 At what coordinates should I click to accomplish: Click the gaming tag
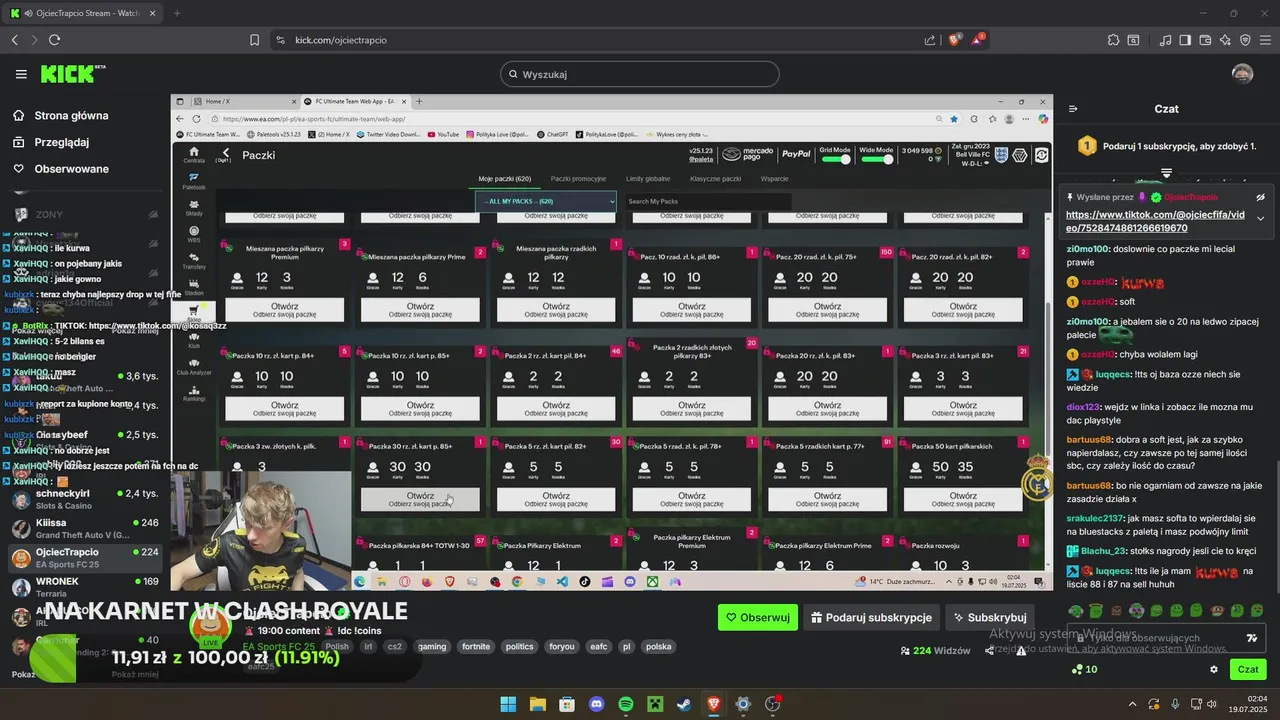[432, 646]
